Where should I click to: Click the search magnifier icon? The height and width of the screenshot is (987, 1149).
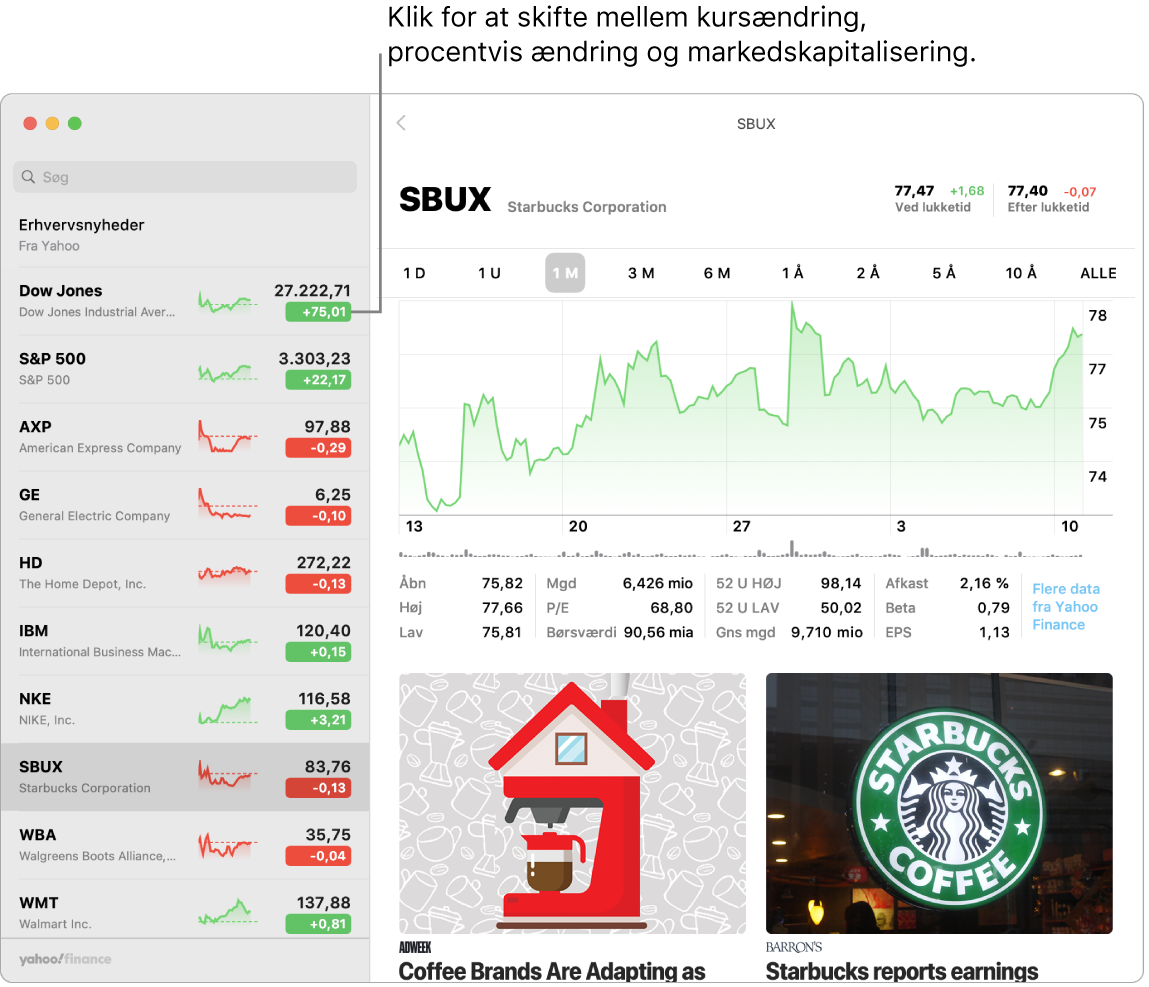(28, 177)
